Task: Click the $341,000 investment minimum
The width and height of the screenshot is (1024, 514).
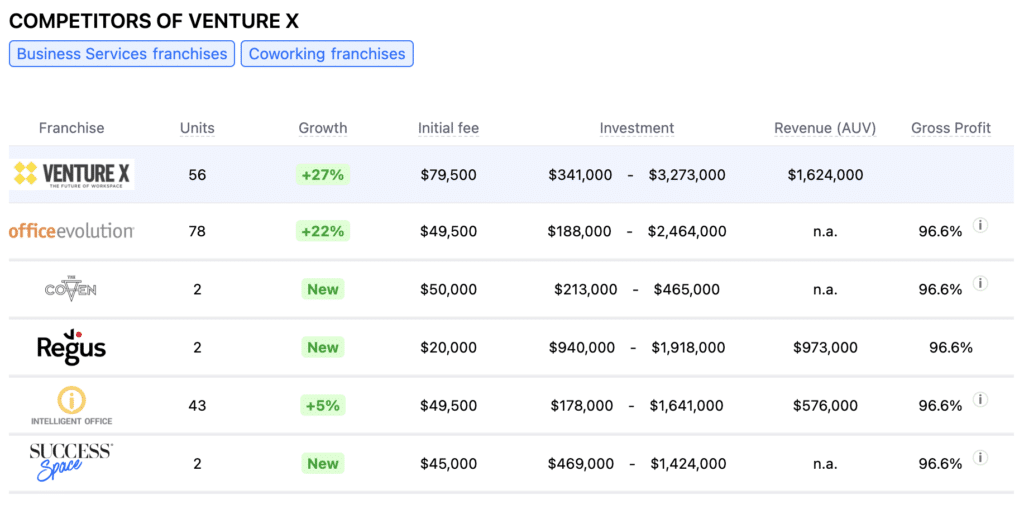Action: click(580, 174)
